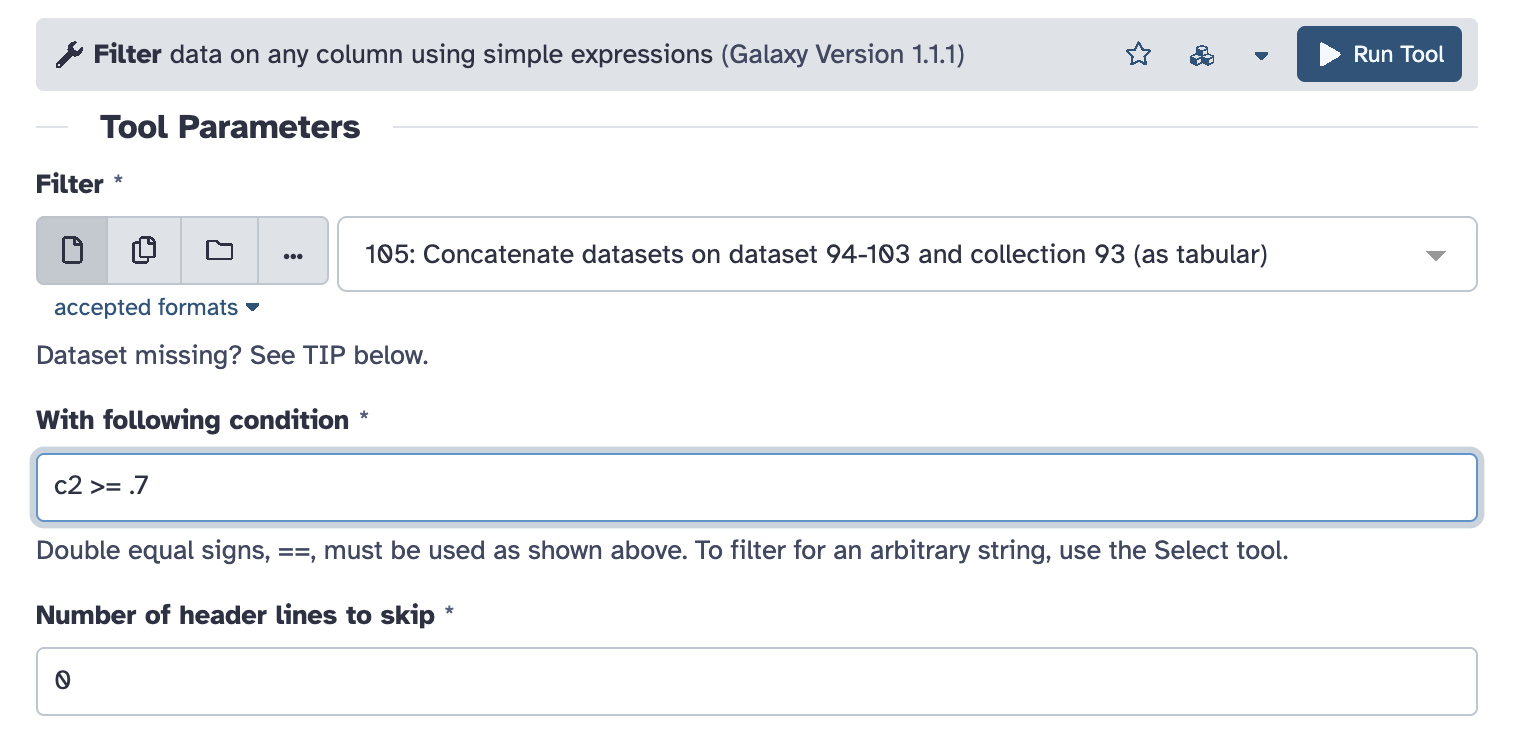
Task: Select single dataset input mode
Action: (72, 250)
